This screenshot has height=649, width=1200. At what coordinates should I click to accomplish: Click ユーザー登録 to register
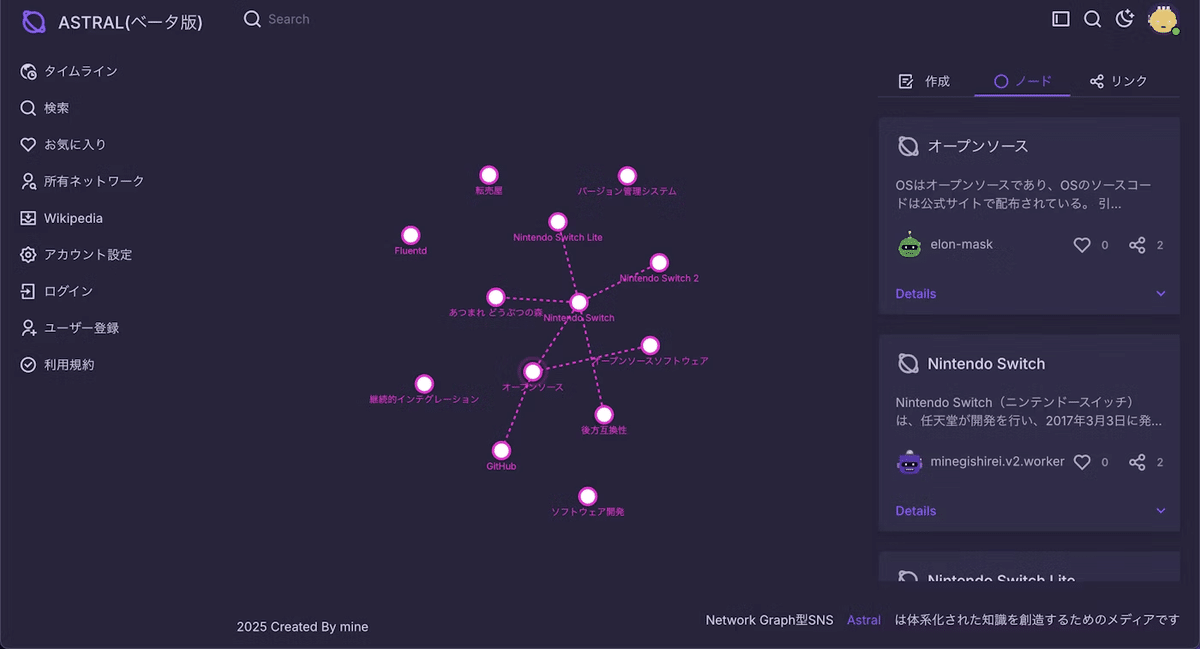point(69,328)
